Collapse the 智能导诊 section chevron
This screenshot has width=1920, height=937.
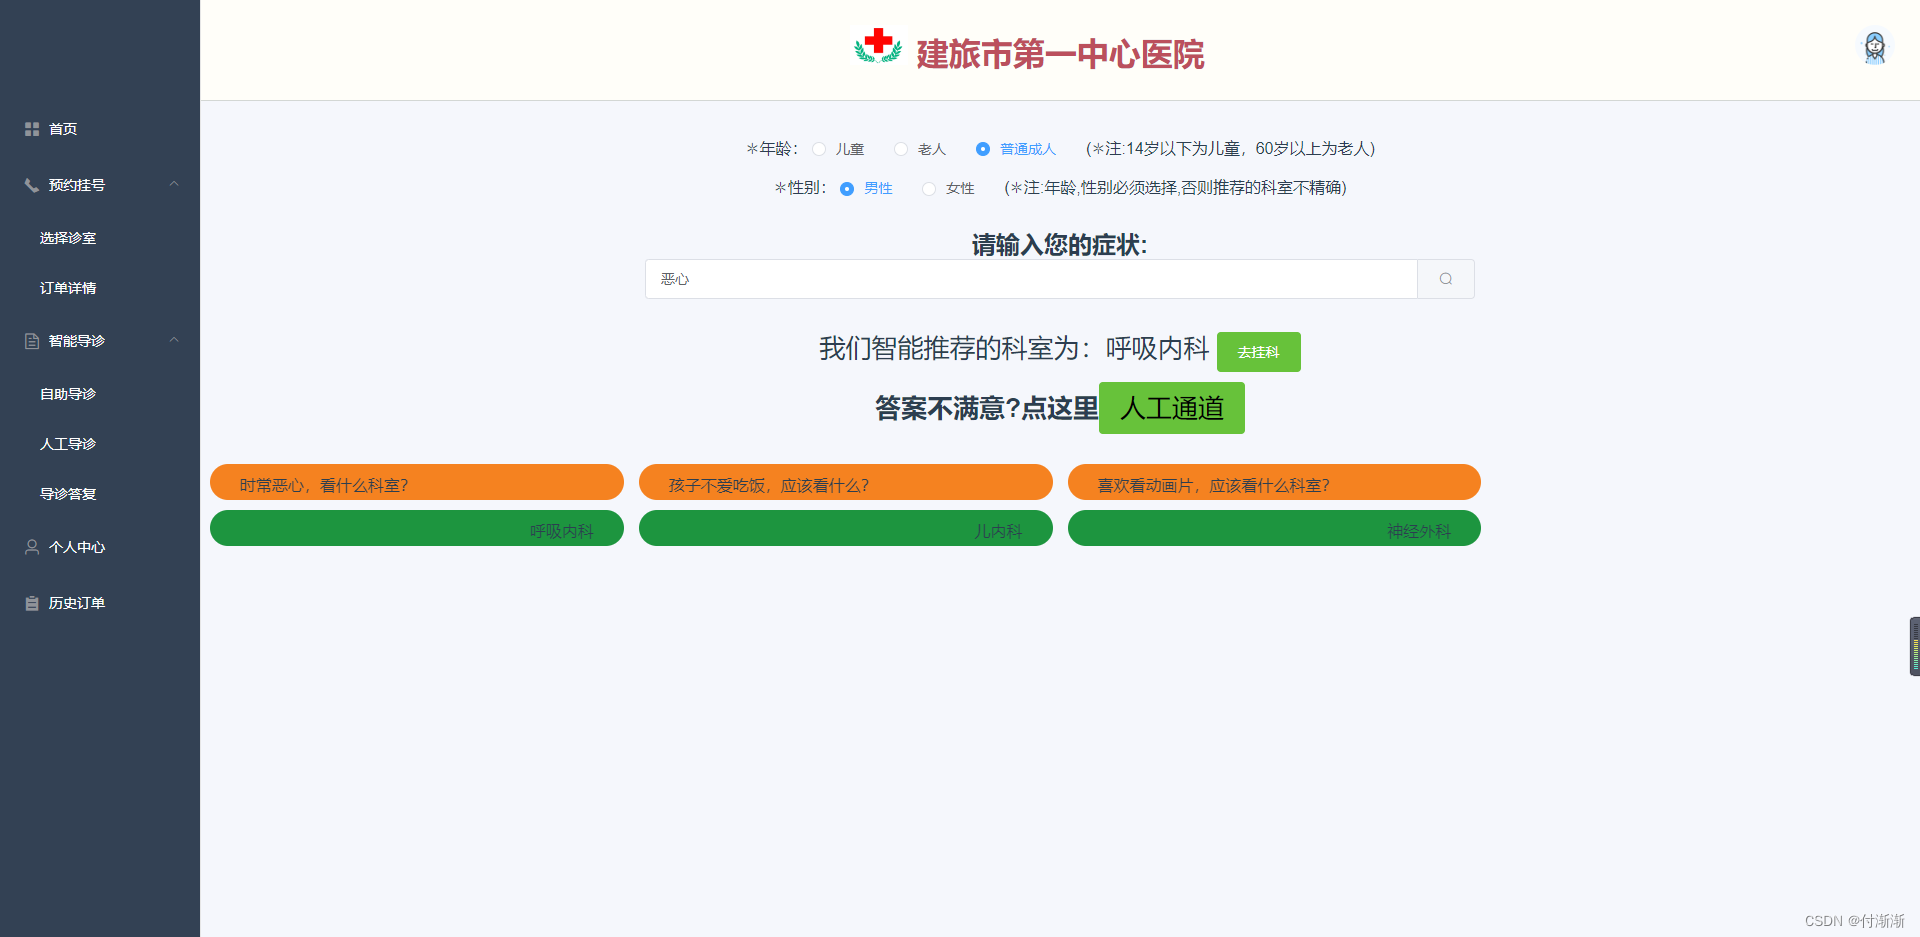tap(174, 340)
